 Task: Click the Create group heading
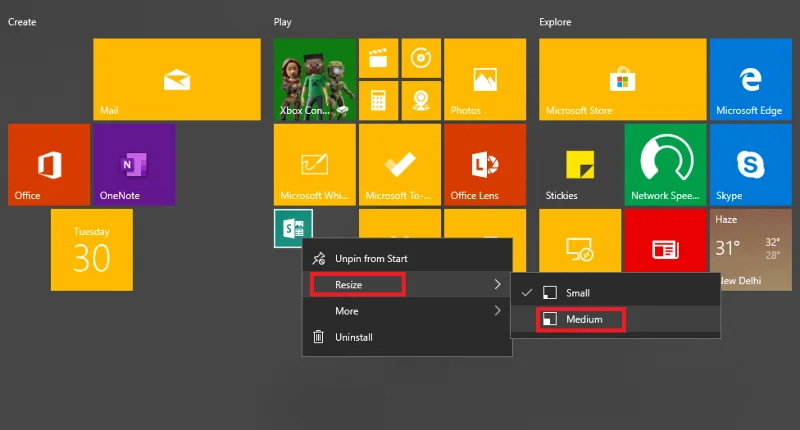point(22,22)
